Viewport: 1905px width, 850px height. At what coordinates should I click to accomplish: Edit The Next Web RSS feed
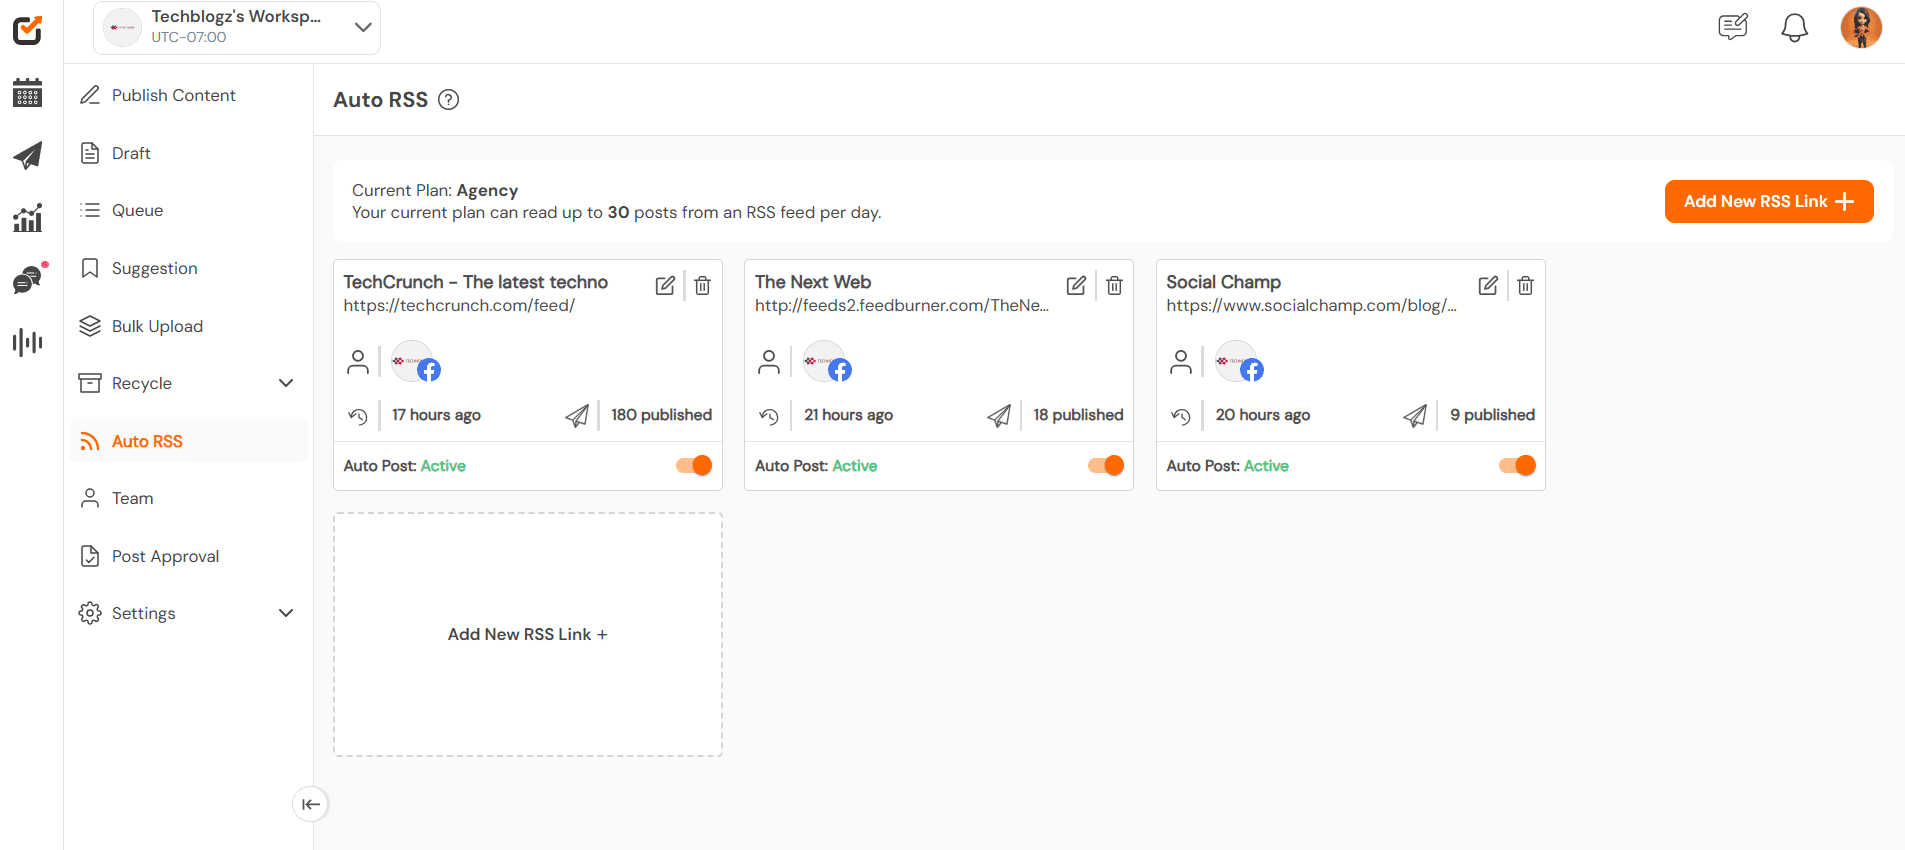(1076, 285)
